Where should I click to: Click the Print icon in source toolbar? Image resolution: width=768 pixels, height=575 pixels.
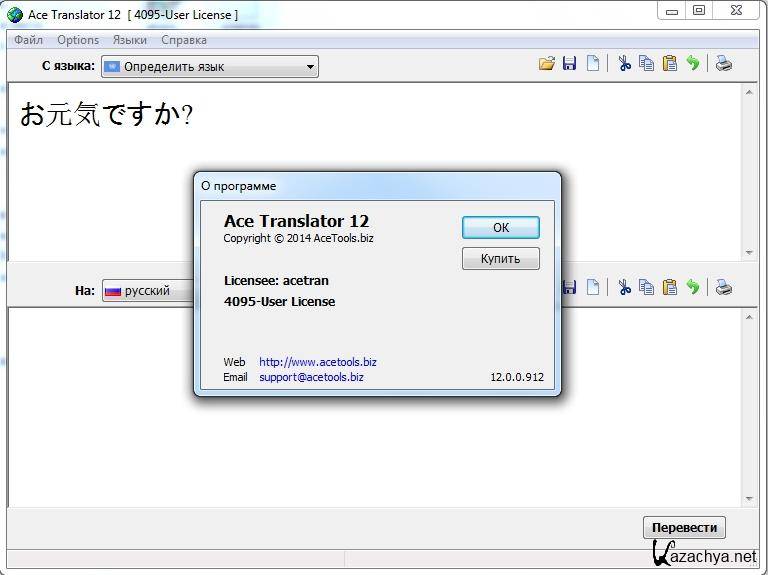coord(723,64)
